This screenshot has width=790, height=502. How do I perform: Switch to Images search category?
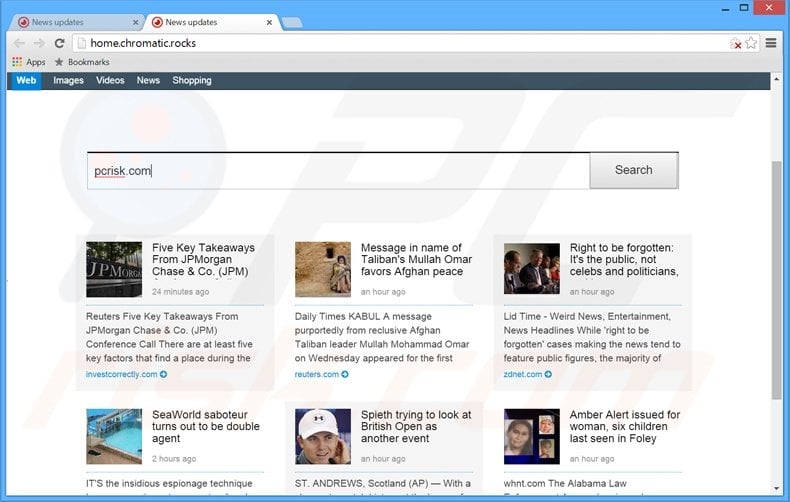pos(69,81)
